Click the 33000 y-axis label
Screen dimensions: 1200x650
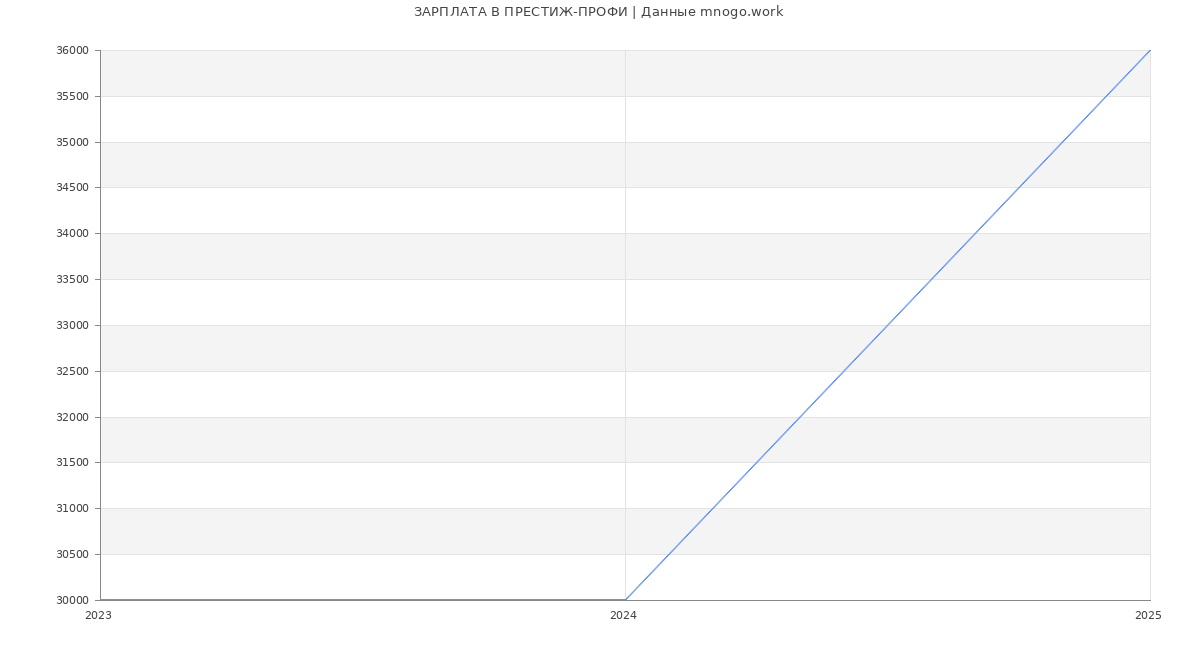(72, 326)
